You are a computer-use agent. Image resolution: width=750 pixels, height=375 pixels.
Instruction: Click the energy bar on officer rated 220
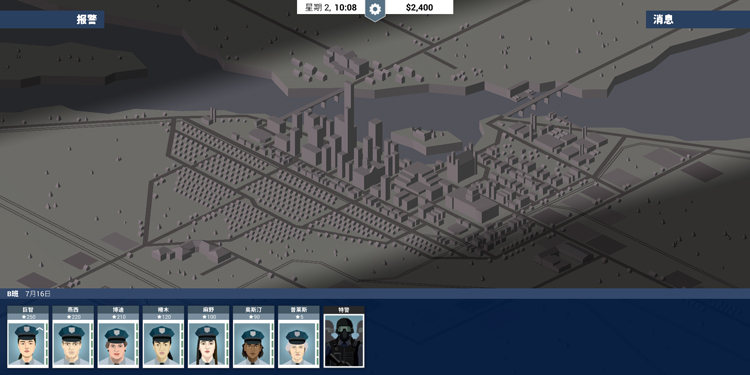tap(91, 343)
